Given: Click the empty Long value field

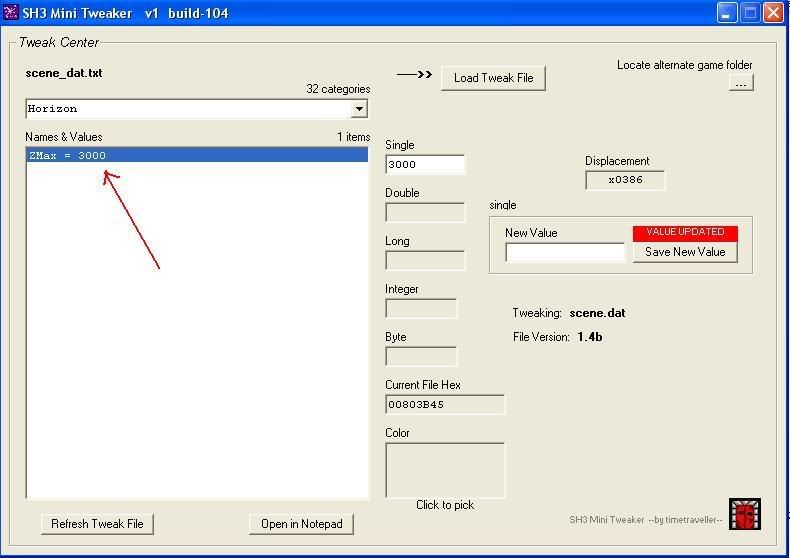Looking at the screenshot, I should pos(425,260).
